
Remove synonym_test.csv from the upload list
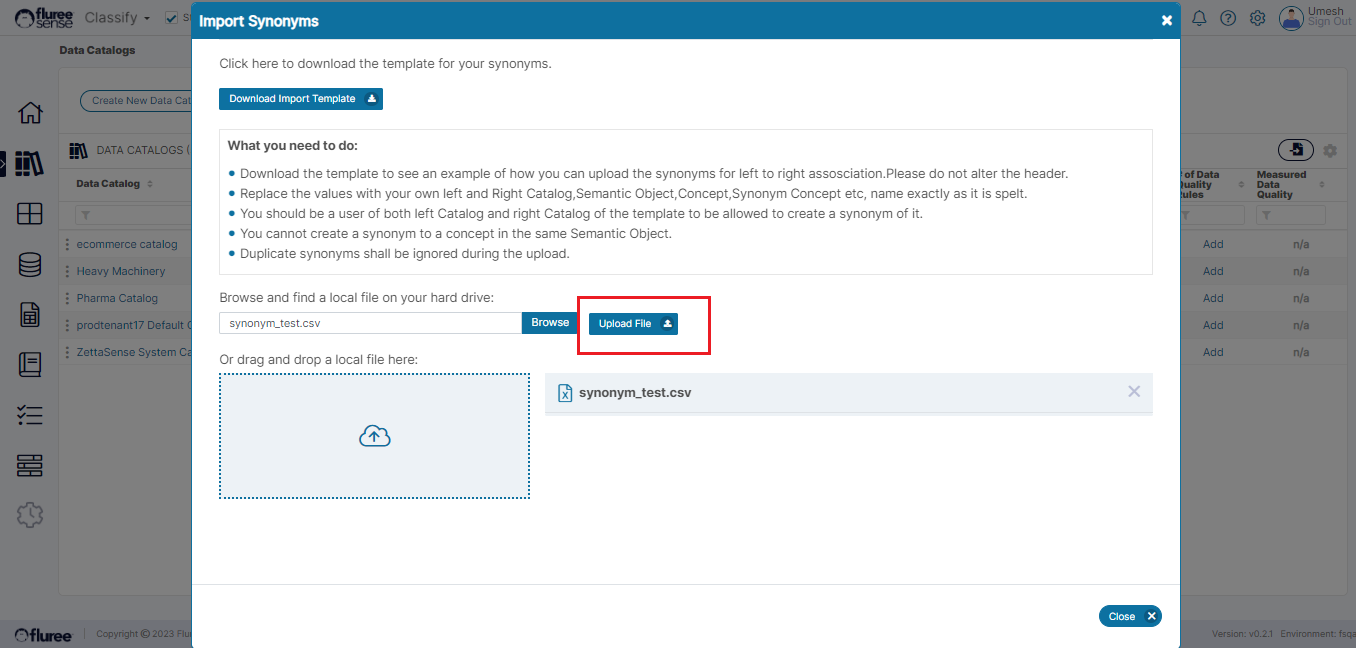[1134, 392]
